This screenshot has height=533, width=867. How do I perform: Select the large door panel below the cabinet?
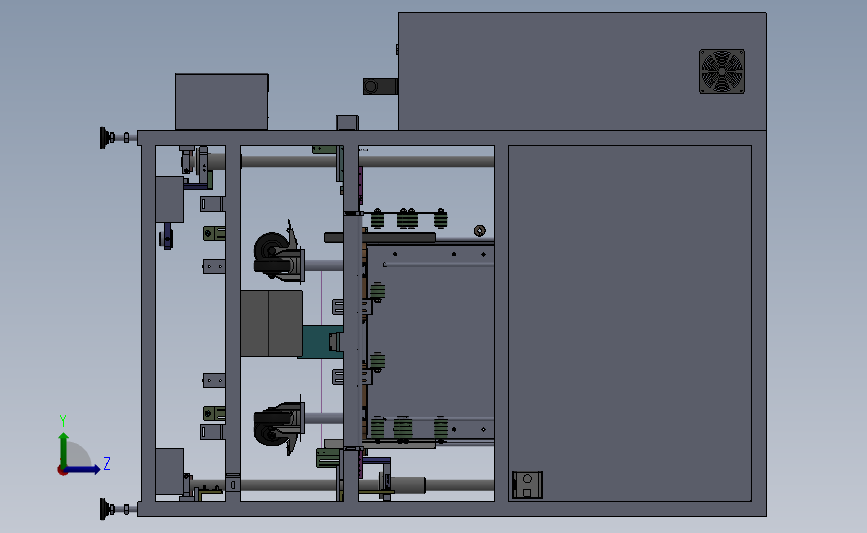click(x=630, y=323)
